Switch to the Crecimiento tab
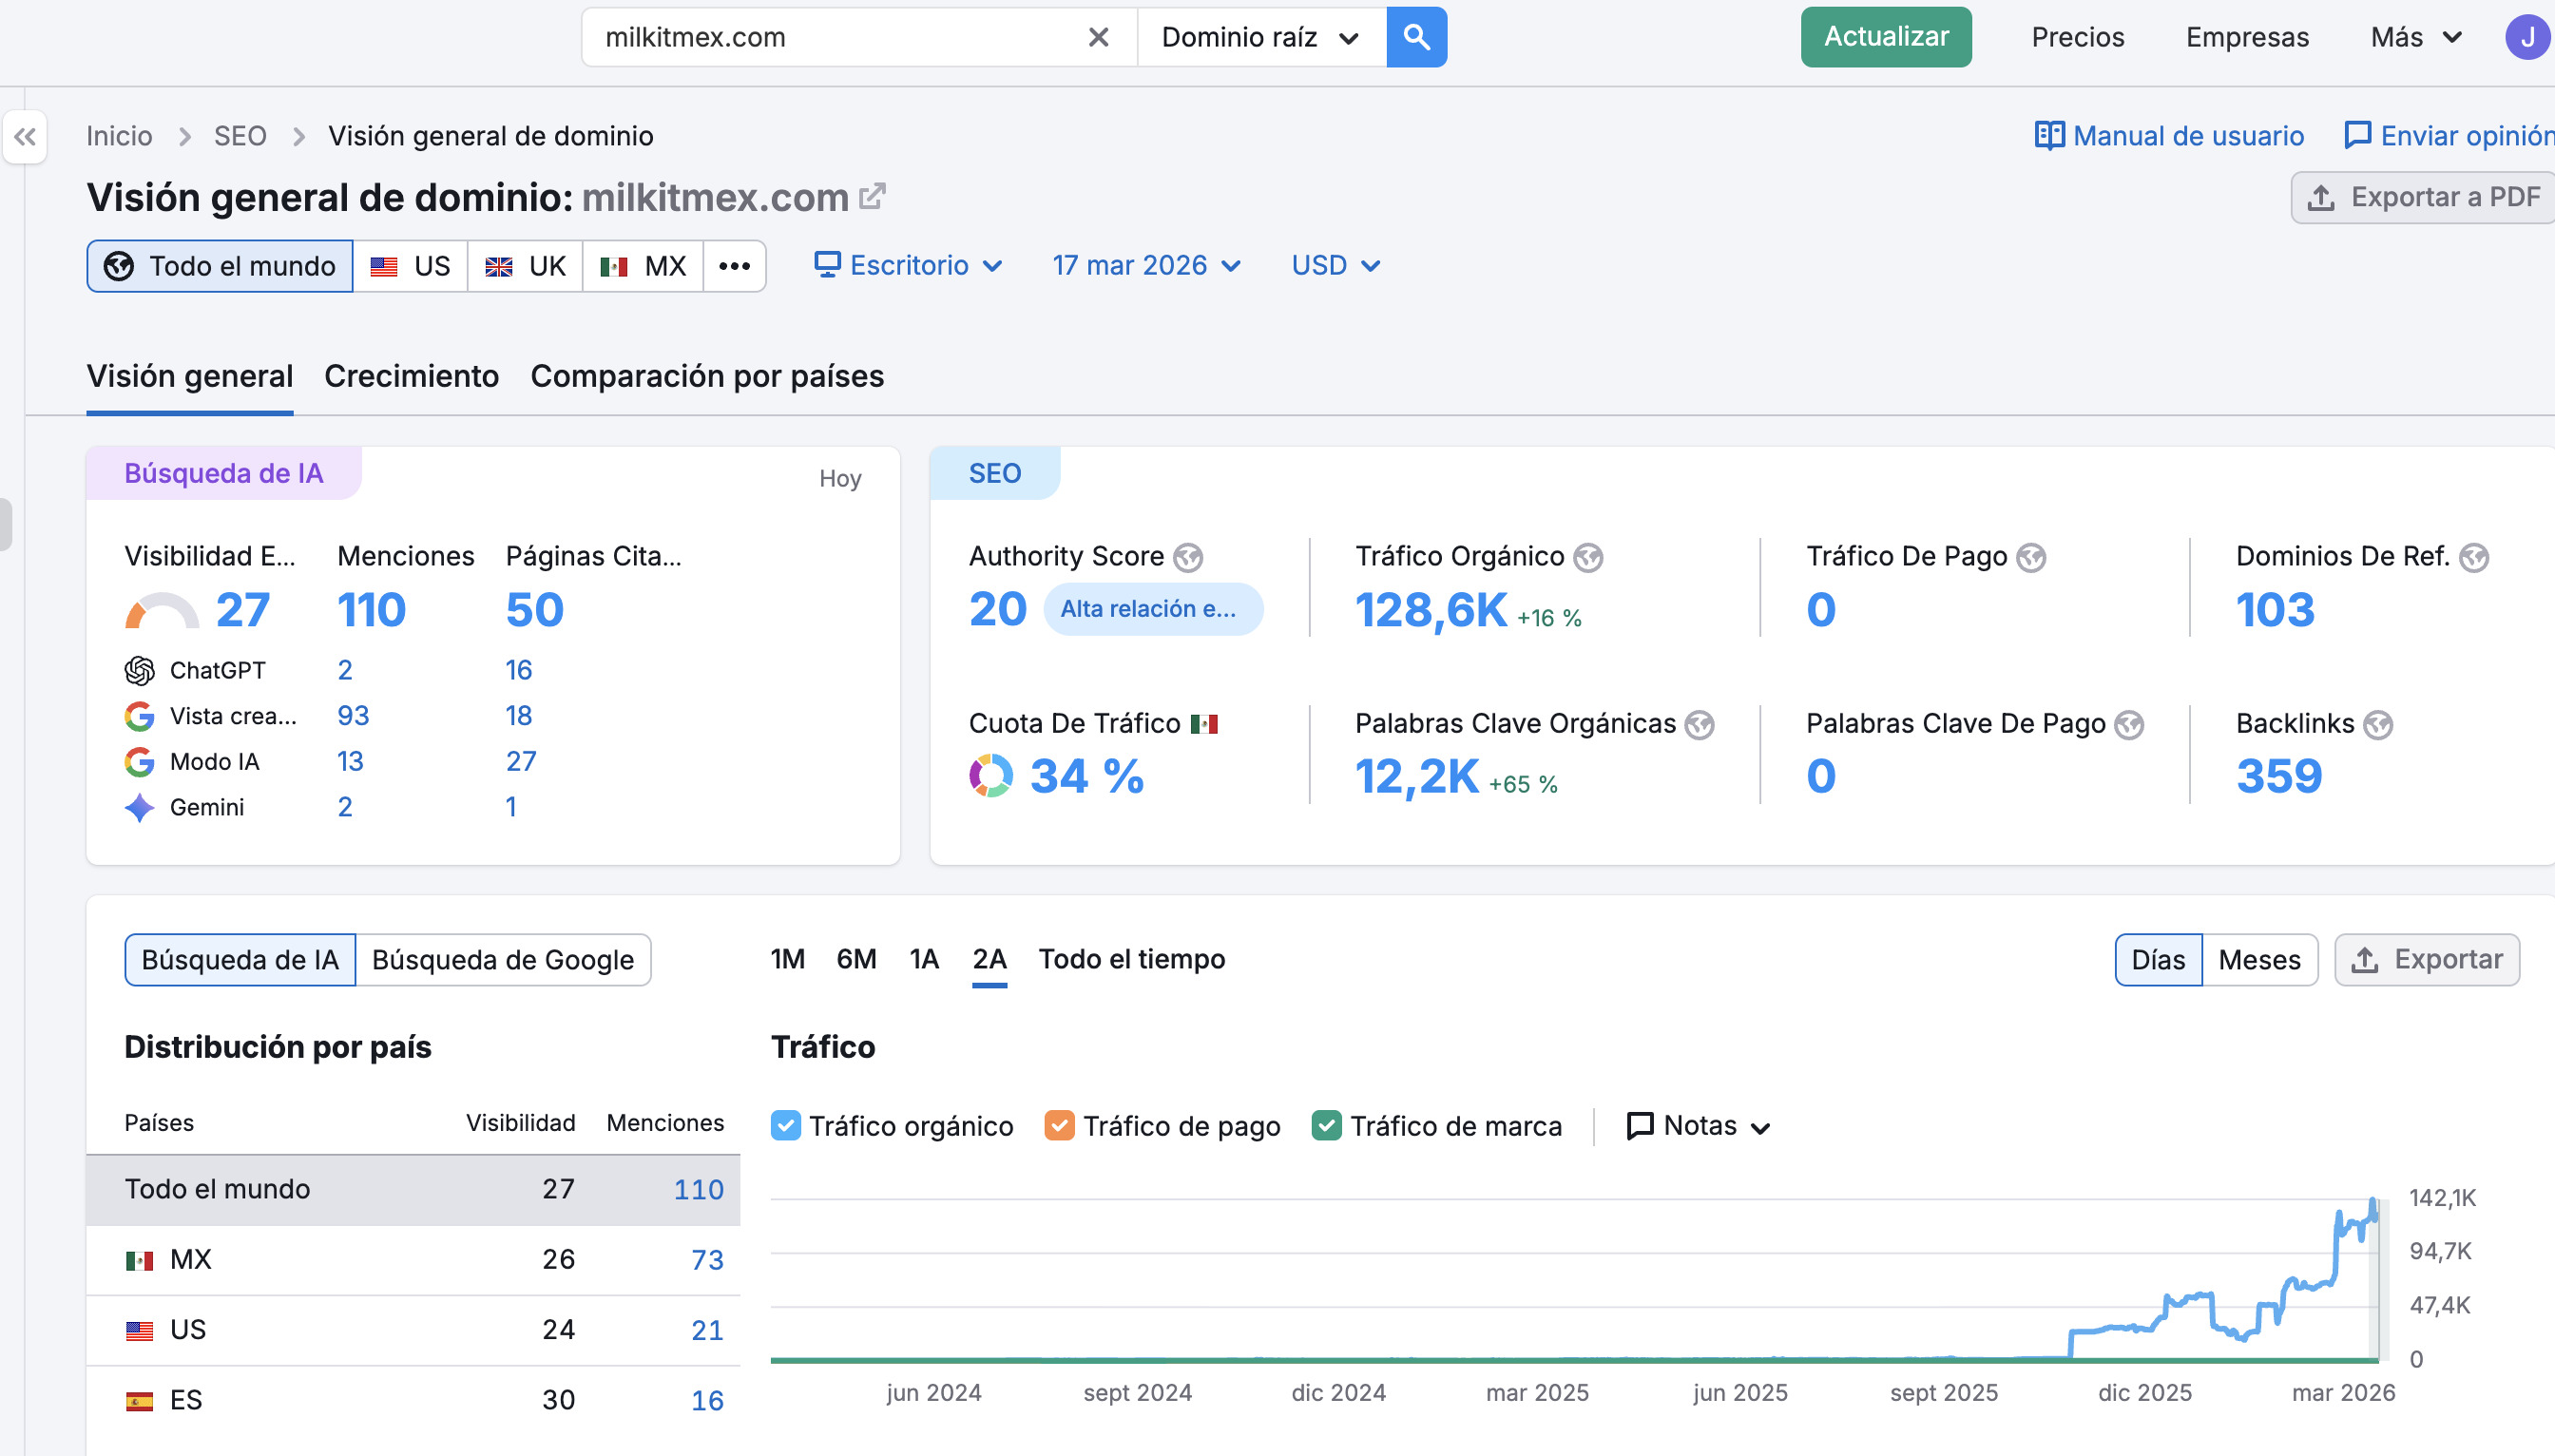Image resolution: width=2555 pixels, height=1456 pixels. pyautogui.click(x=410, y=376)
